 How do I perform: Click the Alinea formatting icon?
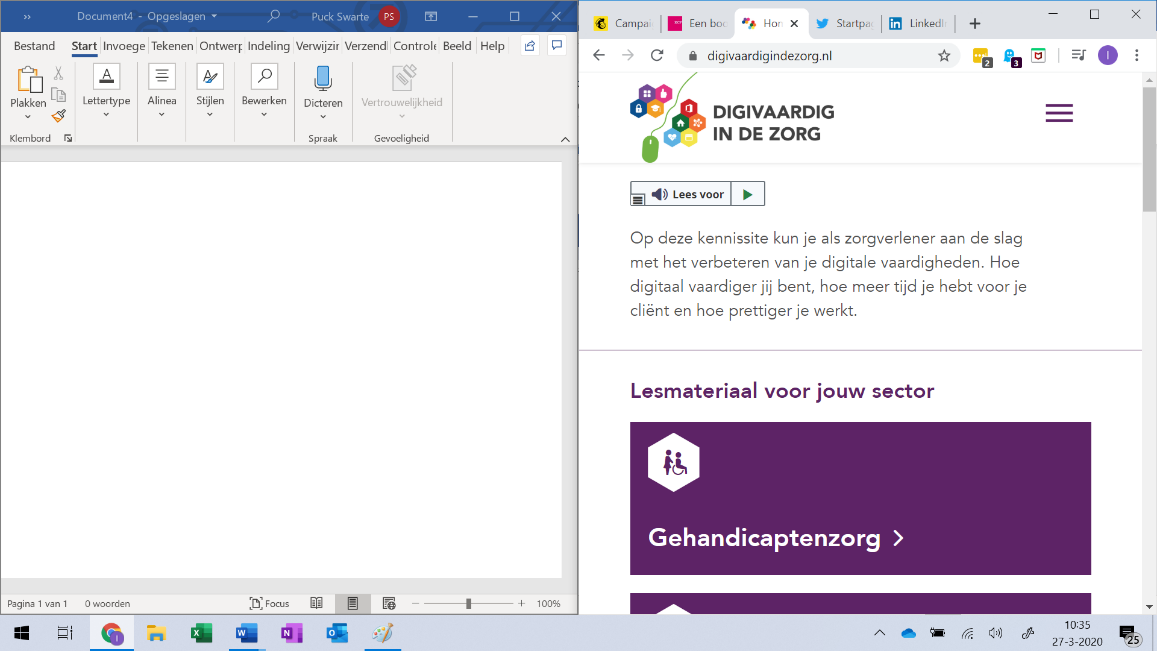[161, 75]
